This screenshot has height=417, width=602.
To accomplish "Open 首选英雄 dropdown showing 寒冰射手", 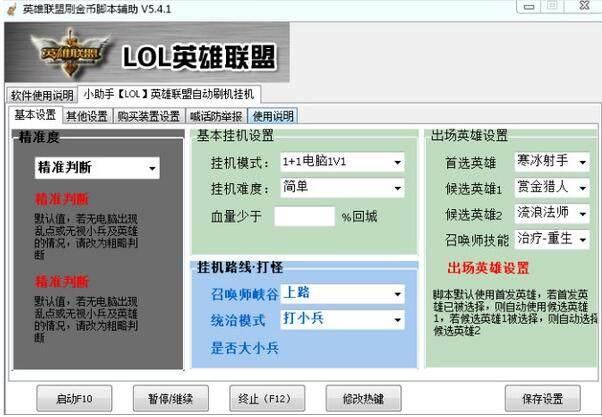I will pos(552,162).
